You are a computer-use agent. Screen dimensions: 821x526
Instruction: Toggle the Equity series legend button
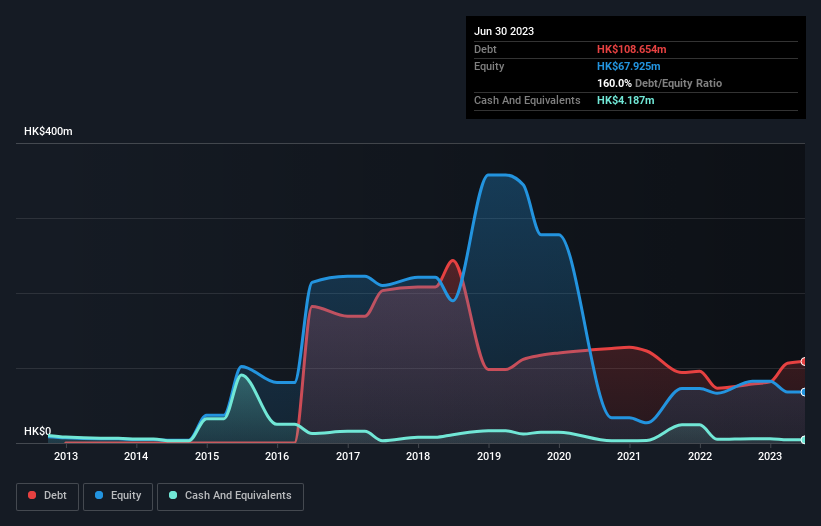[118, 496]
